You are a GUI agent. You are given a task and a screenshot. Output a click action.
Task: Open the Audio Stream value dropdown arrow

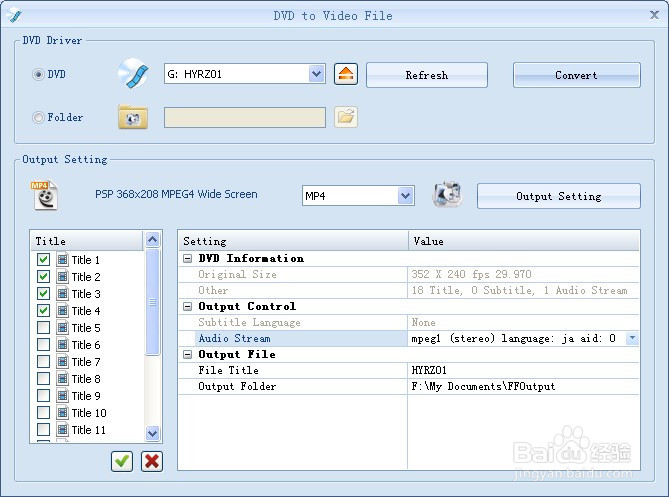coord(632,338)
